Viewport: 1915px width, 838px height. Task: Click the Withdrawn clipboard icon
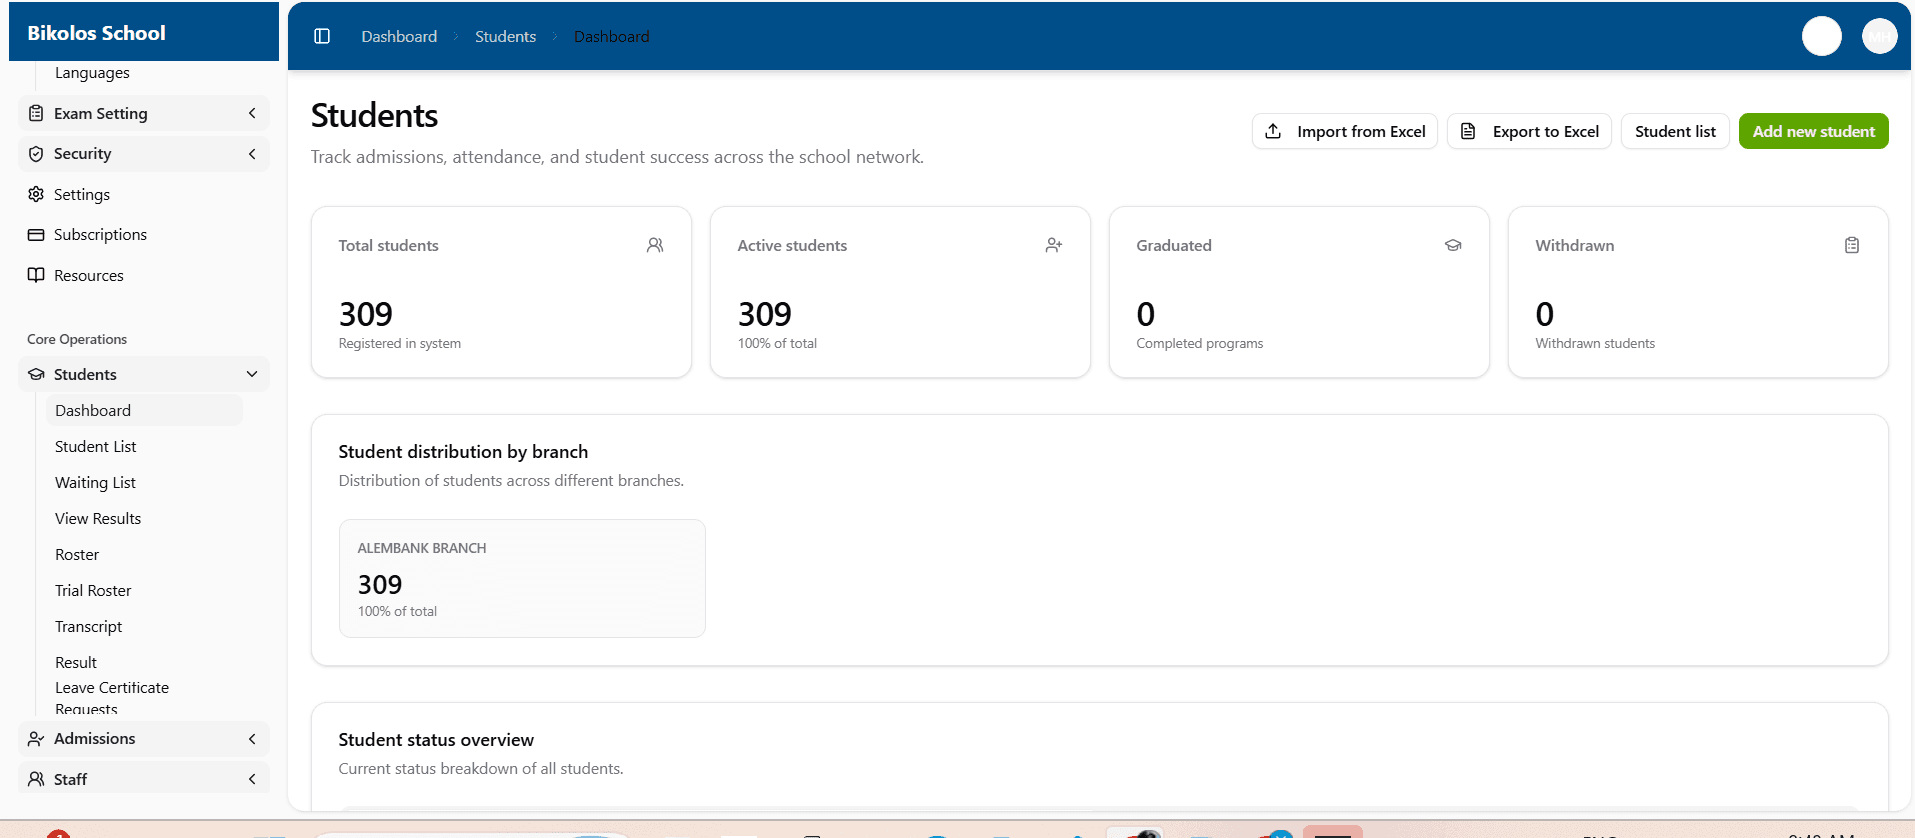point(1852,245)
